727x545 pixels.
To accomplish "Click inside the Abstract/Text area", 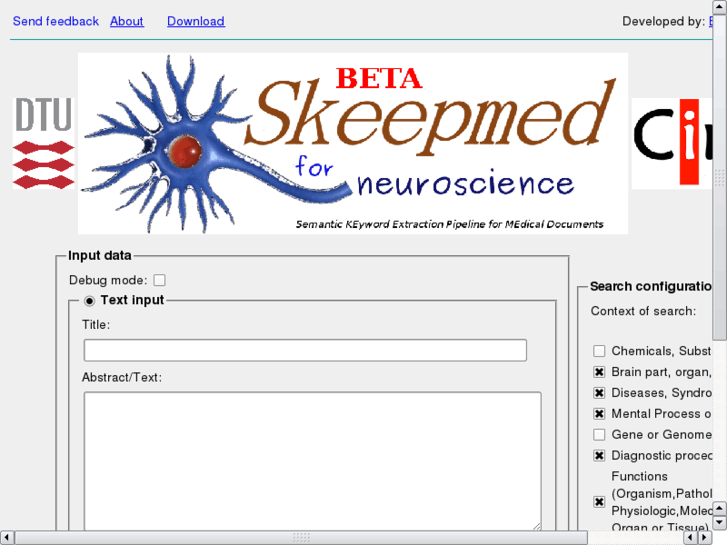I will coord(312,461).
